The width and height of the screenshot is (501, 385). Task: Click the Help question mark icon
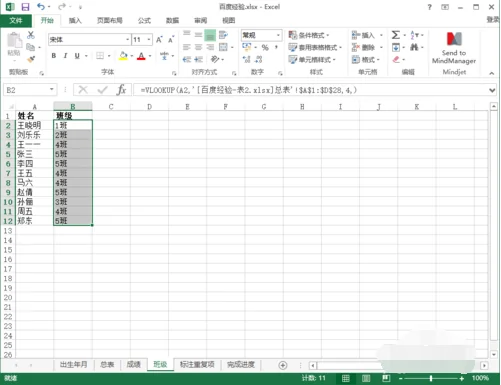coord(429,7)
